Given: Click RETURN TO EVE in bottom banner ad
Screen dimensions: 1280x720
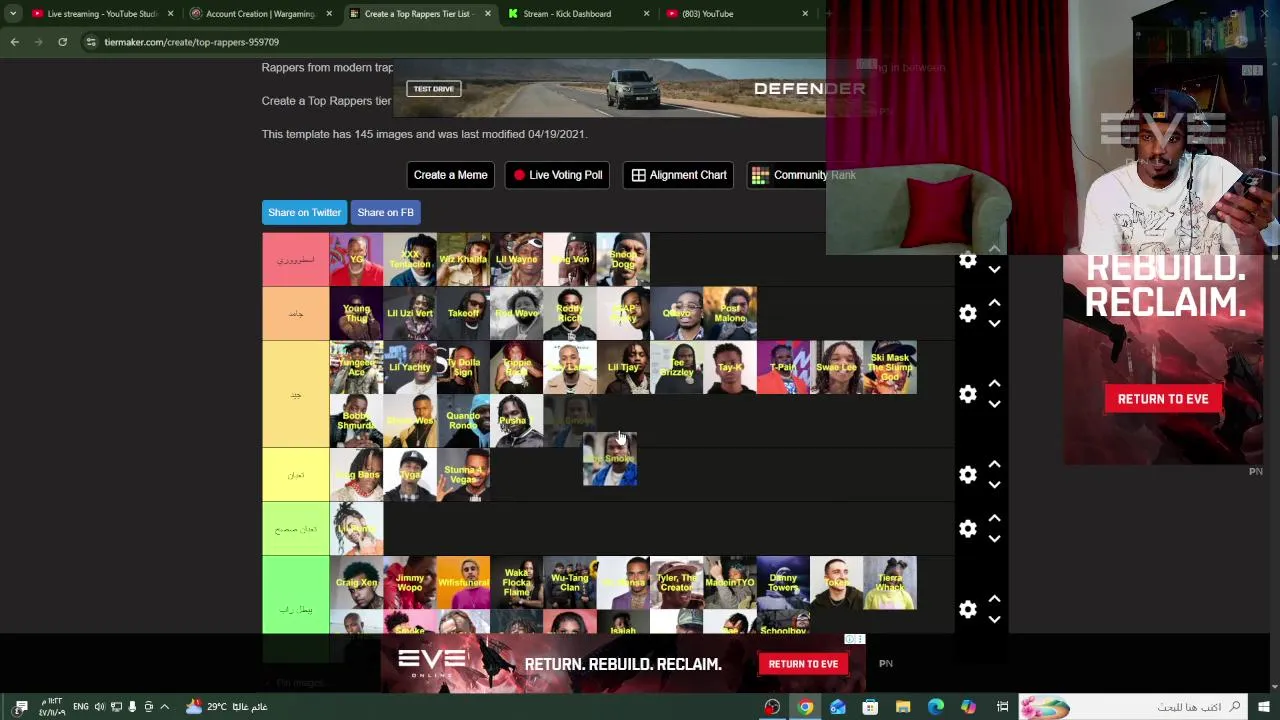Looking at the screenshot, I should pos(803,664).
